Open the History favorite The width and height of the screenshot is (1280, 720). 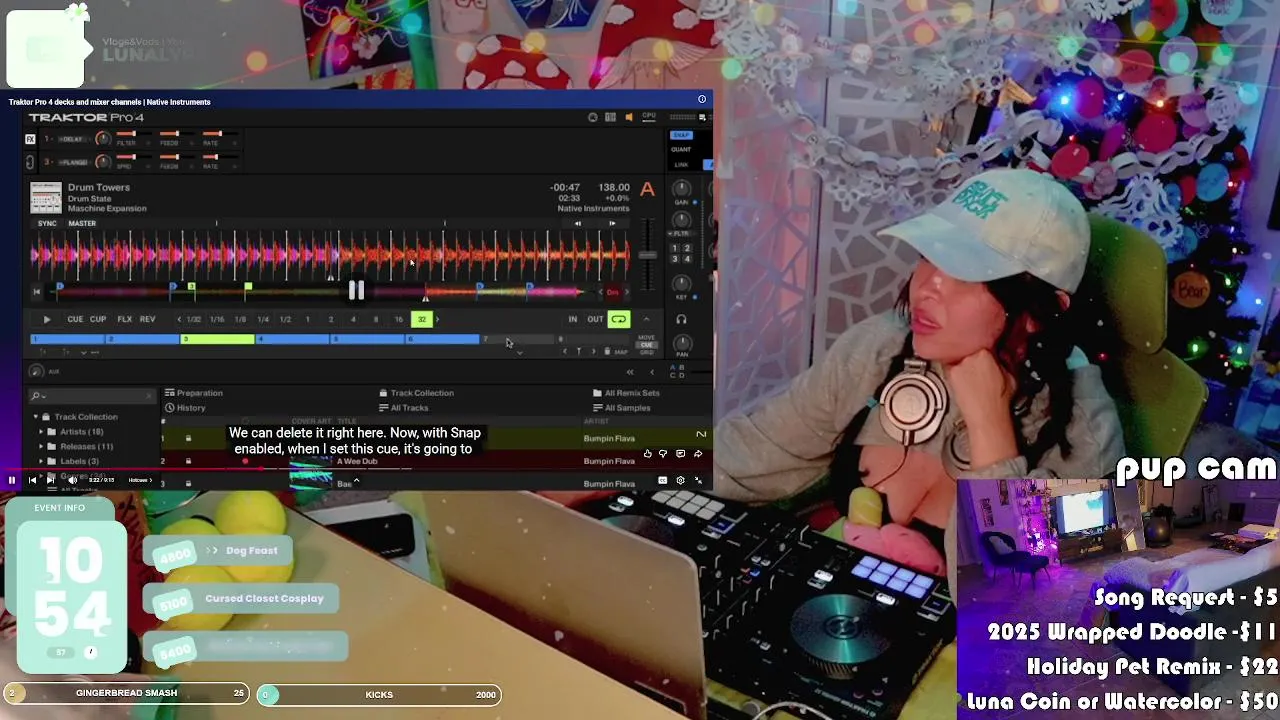185,408
